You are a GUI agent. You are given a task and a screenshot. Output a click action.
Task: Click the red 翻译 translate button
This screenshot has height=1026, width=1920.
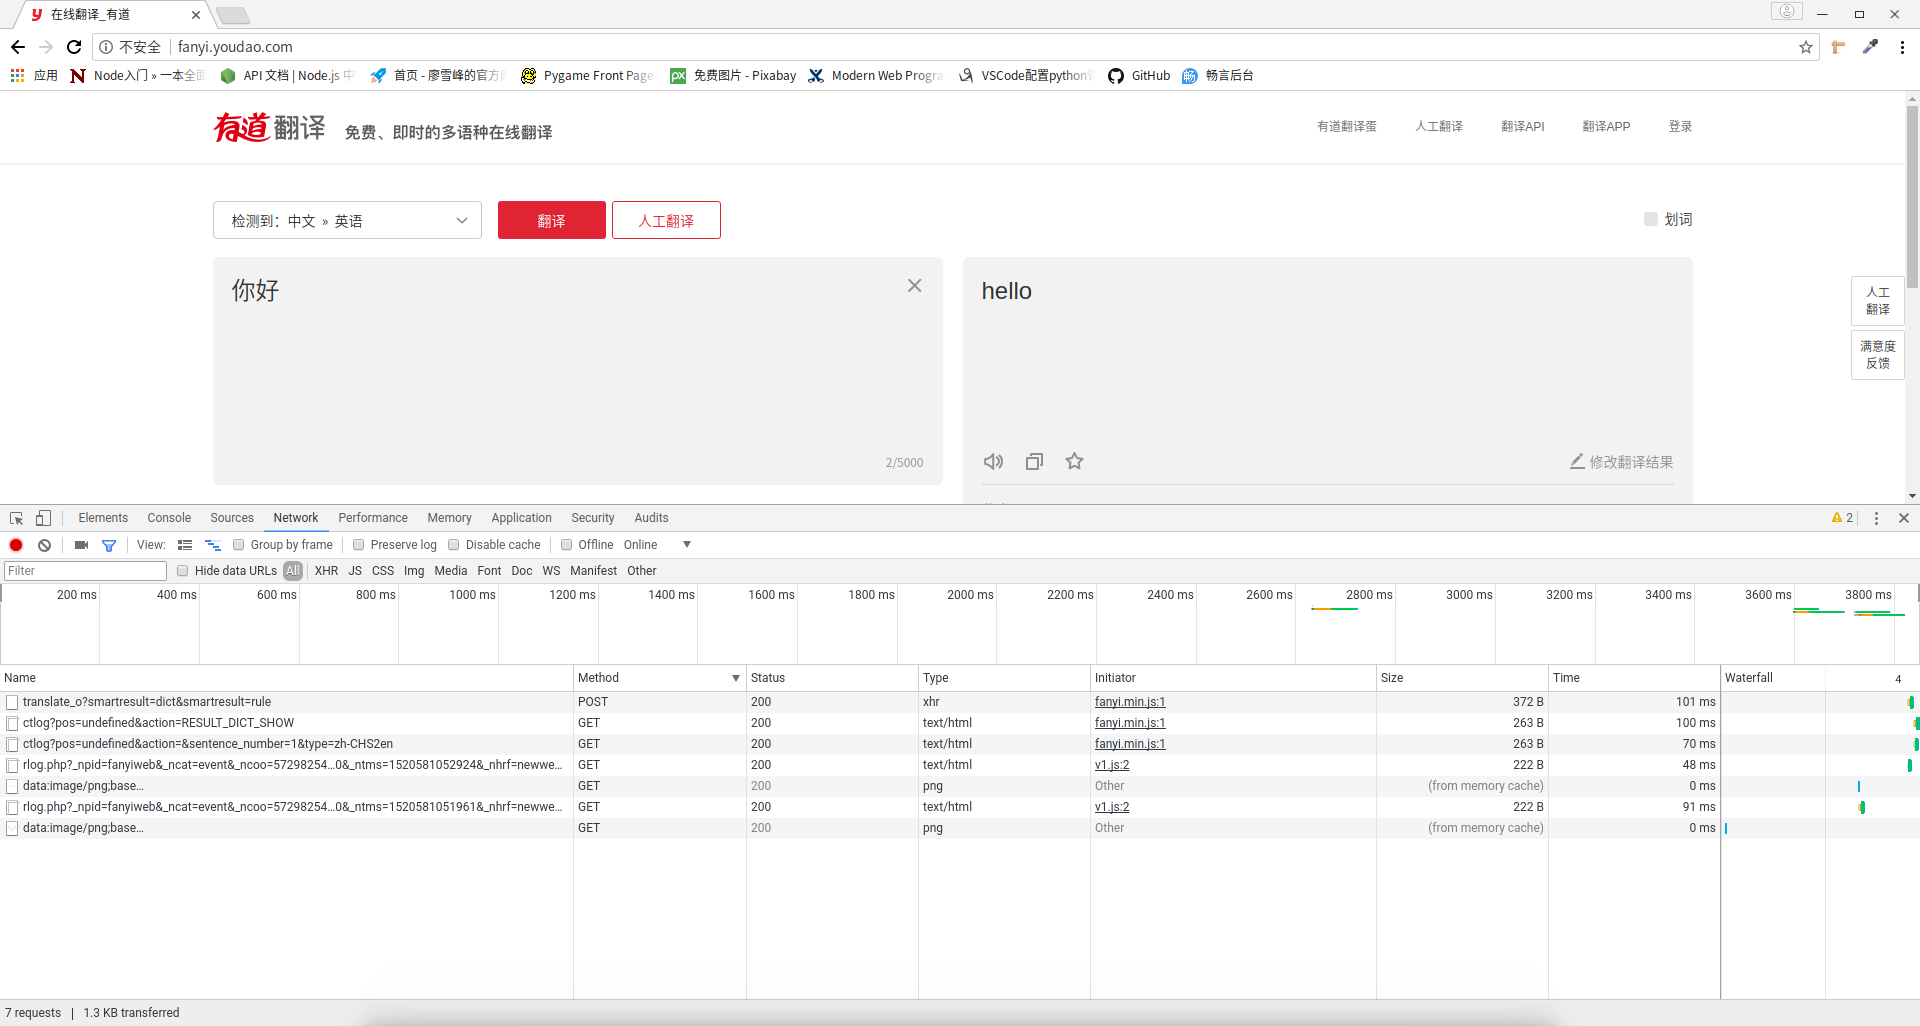click(x=552, y=220)
